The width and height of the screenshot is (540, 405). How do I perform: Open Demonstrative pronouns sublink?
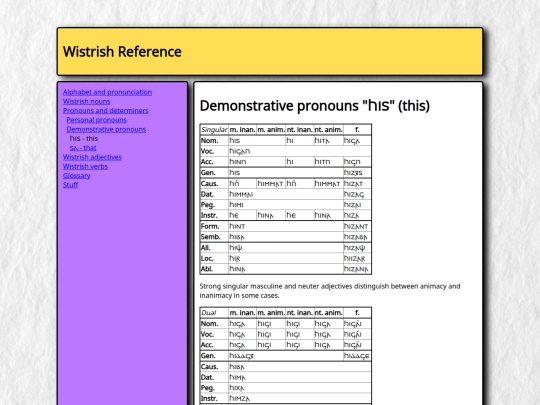tap(106, 129)
